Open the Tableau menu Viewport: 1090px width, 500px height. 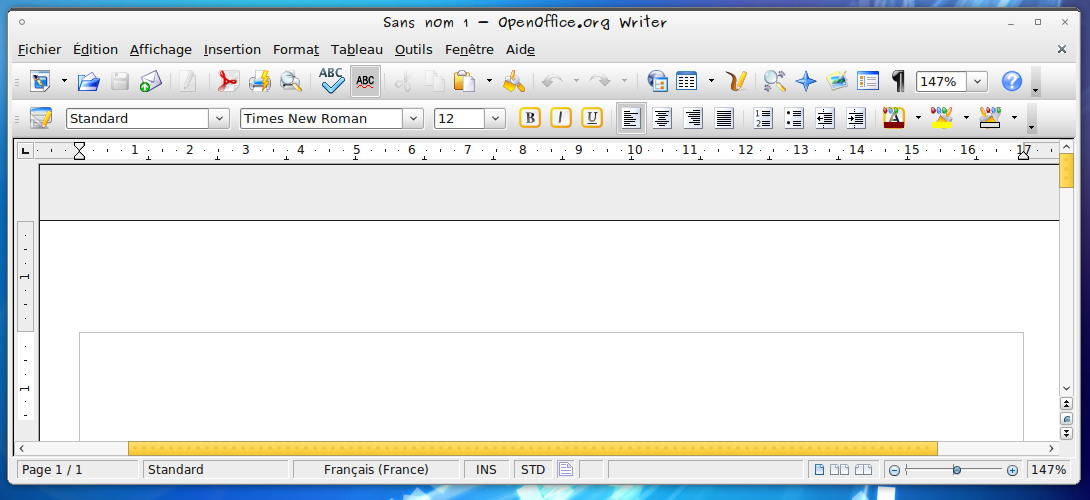click(x=357, y=49)
